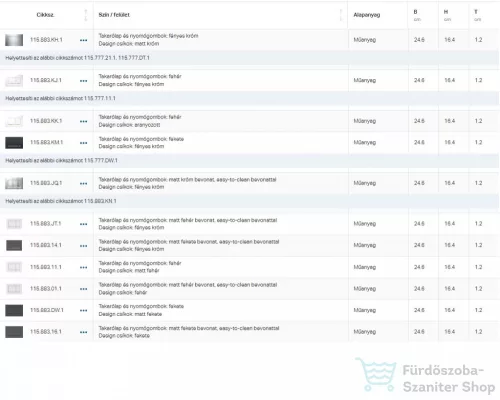View dark thumbnail of 115.883.14.1
Screen dimensions: 500x400
tap(14, 246)
